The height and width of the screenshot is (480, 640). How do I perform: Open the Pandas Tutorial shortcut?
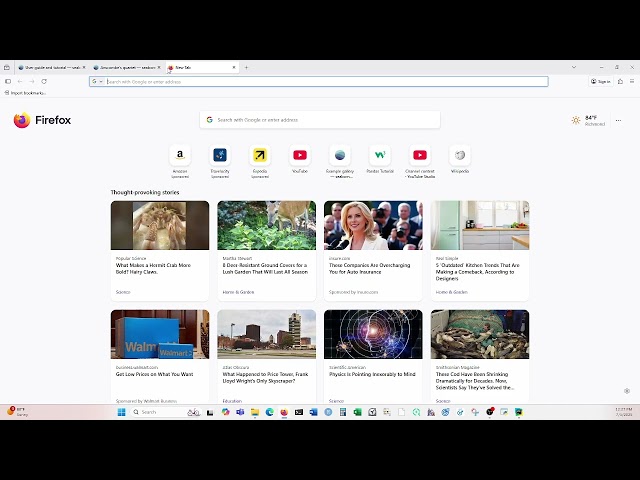380,156
